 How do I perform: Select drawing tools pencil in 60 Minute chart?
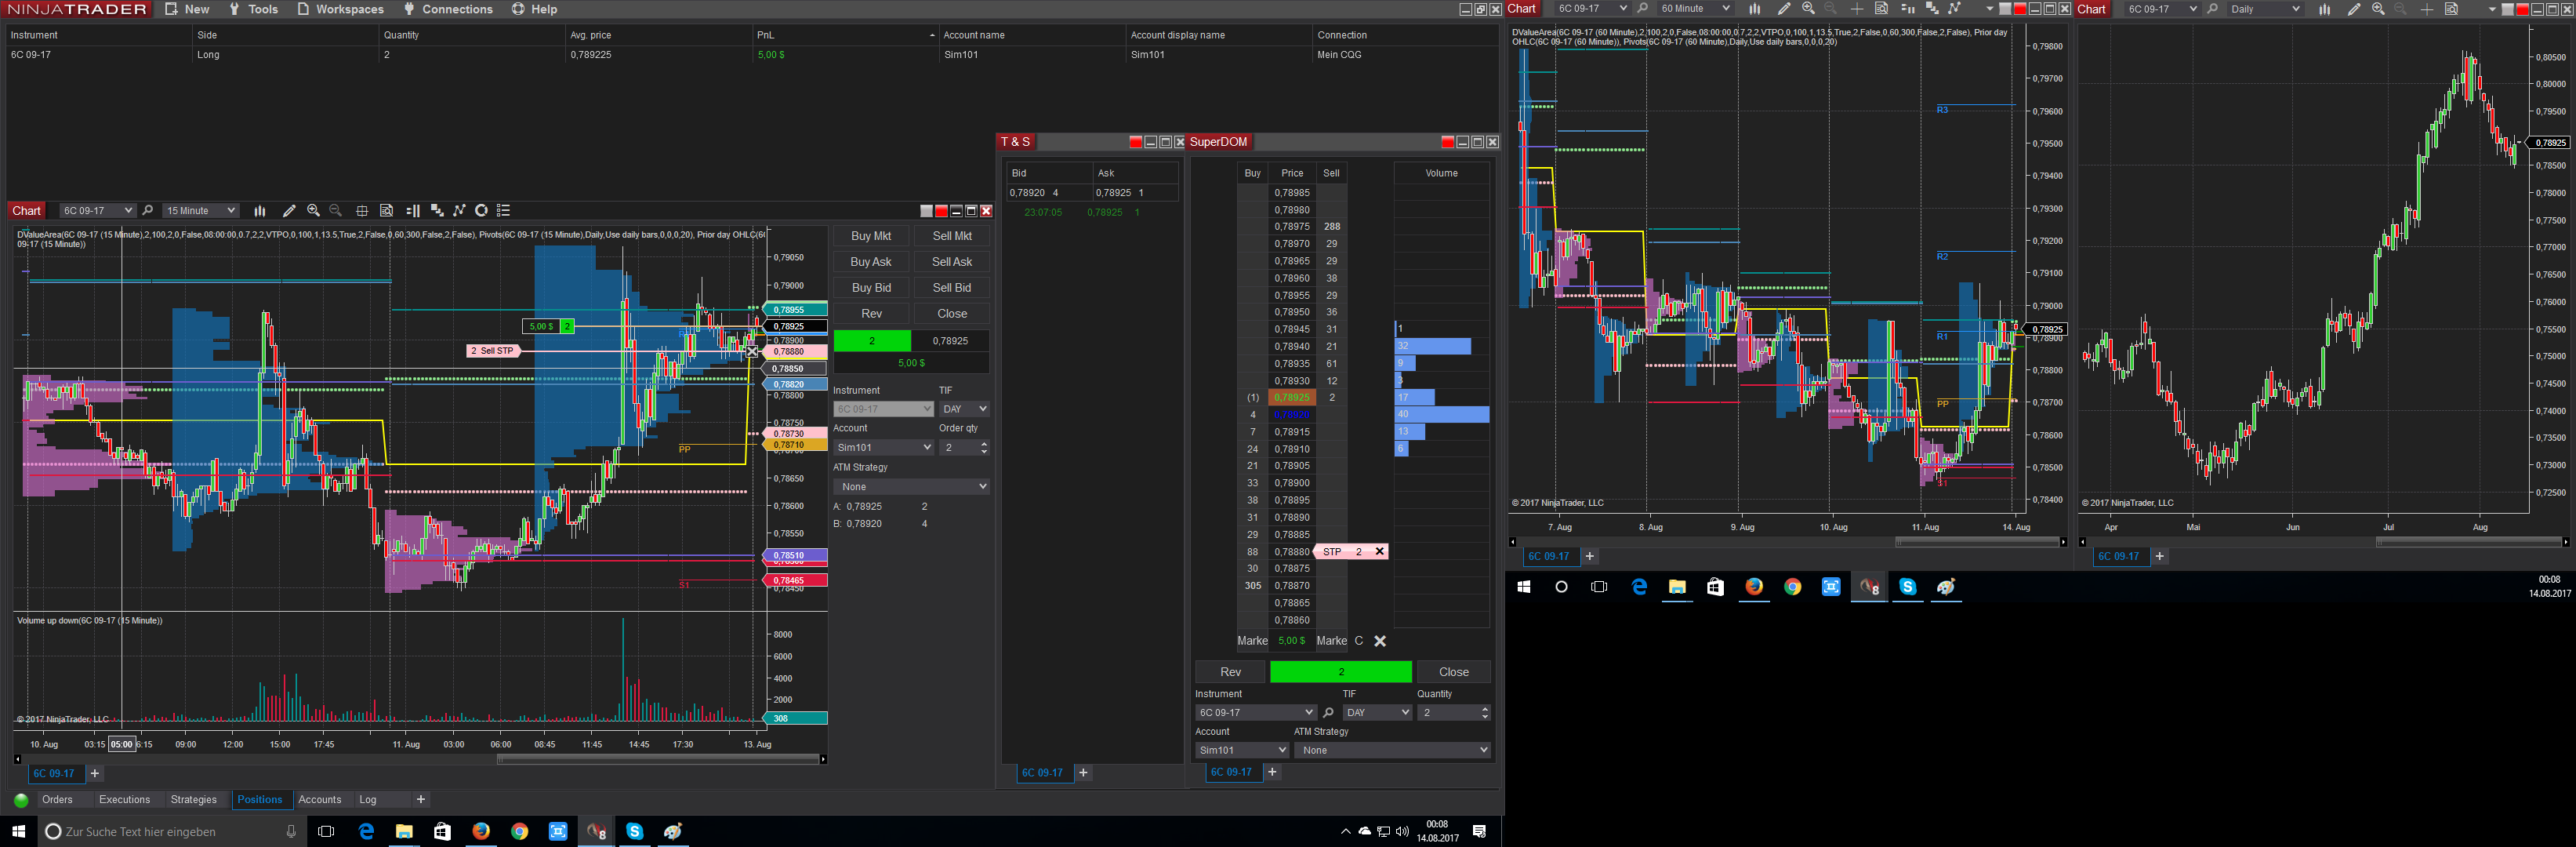coord(1784,9)
